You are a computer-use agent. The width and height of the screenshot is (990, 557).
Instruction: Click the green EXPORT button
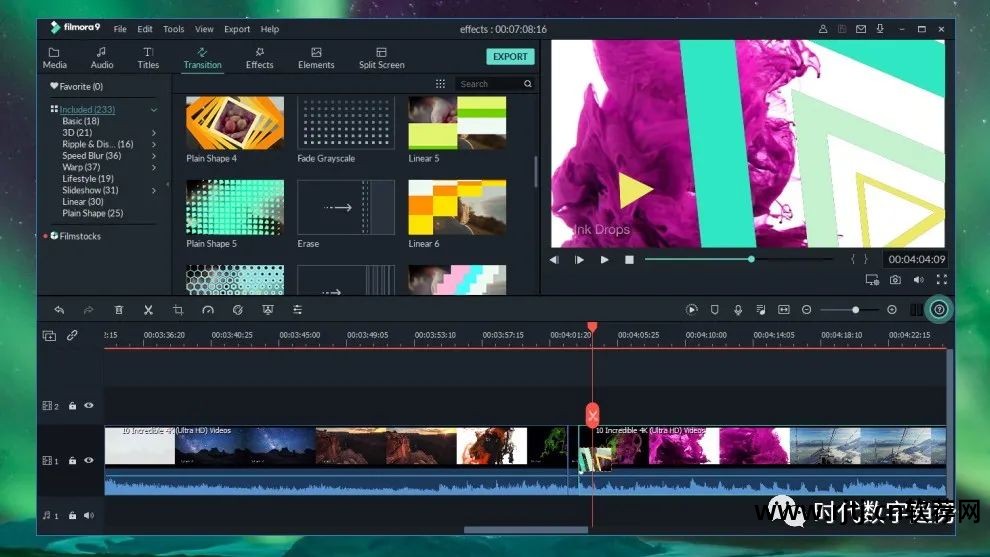(x=510, y=57)
